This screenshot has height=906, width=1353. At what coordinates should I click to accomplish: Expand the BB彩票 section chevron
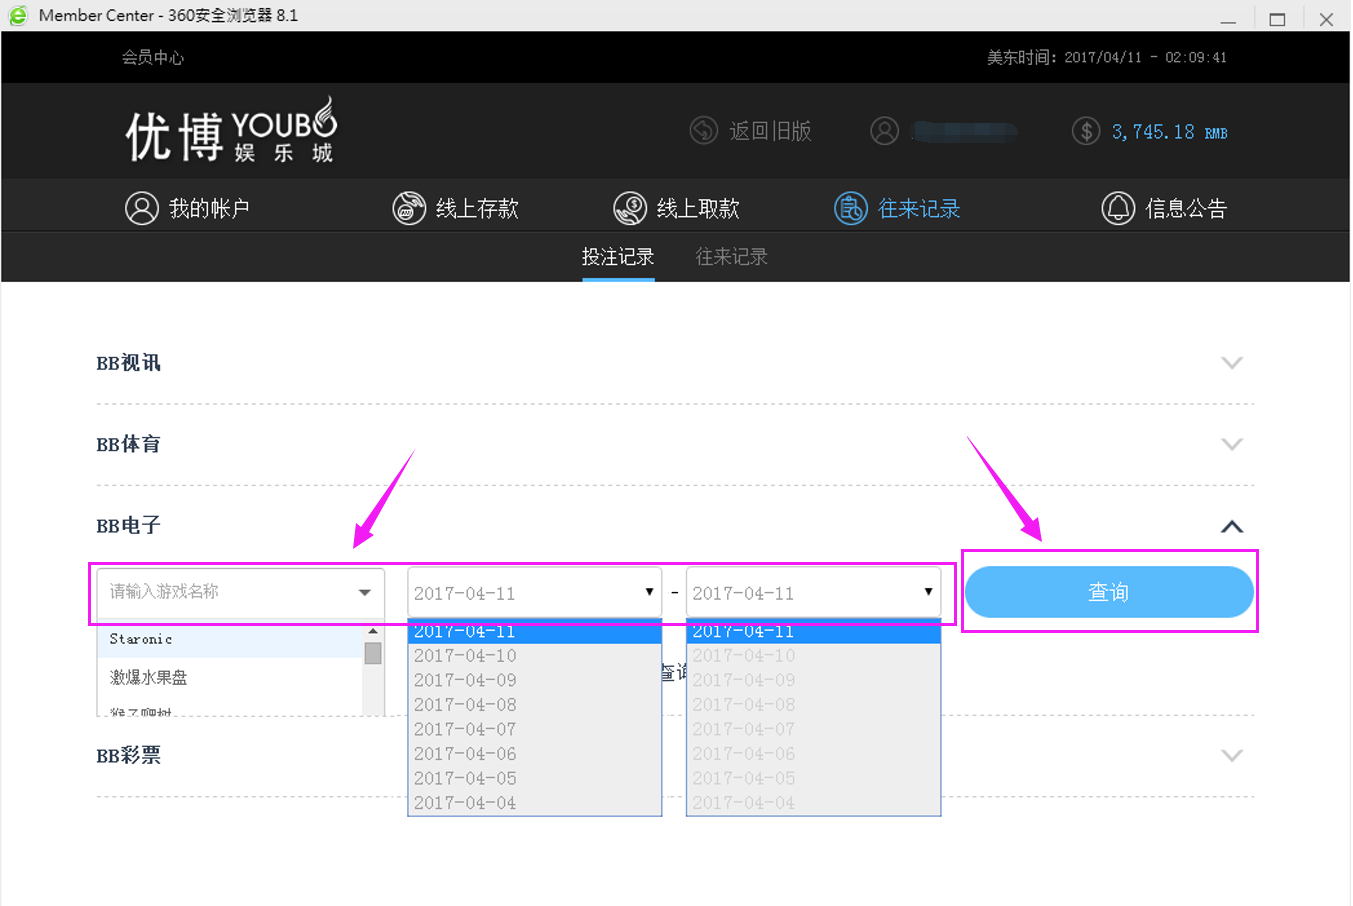tap(1232, 755)
